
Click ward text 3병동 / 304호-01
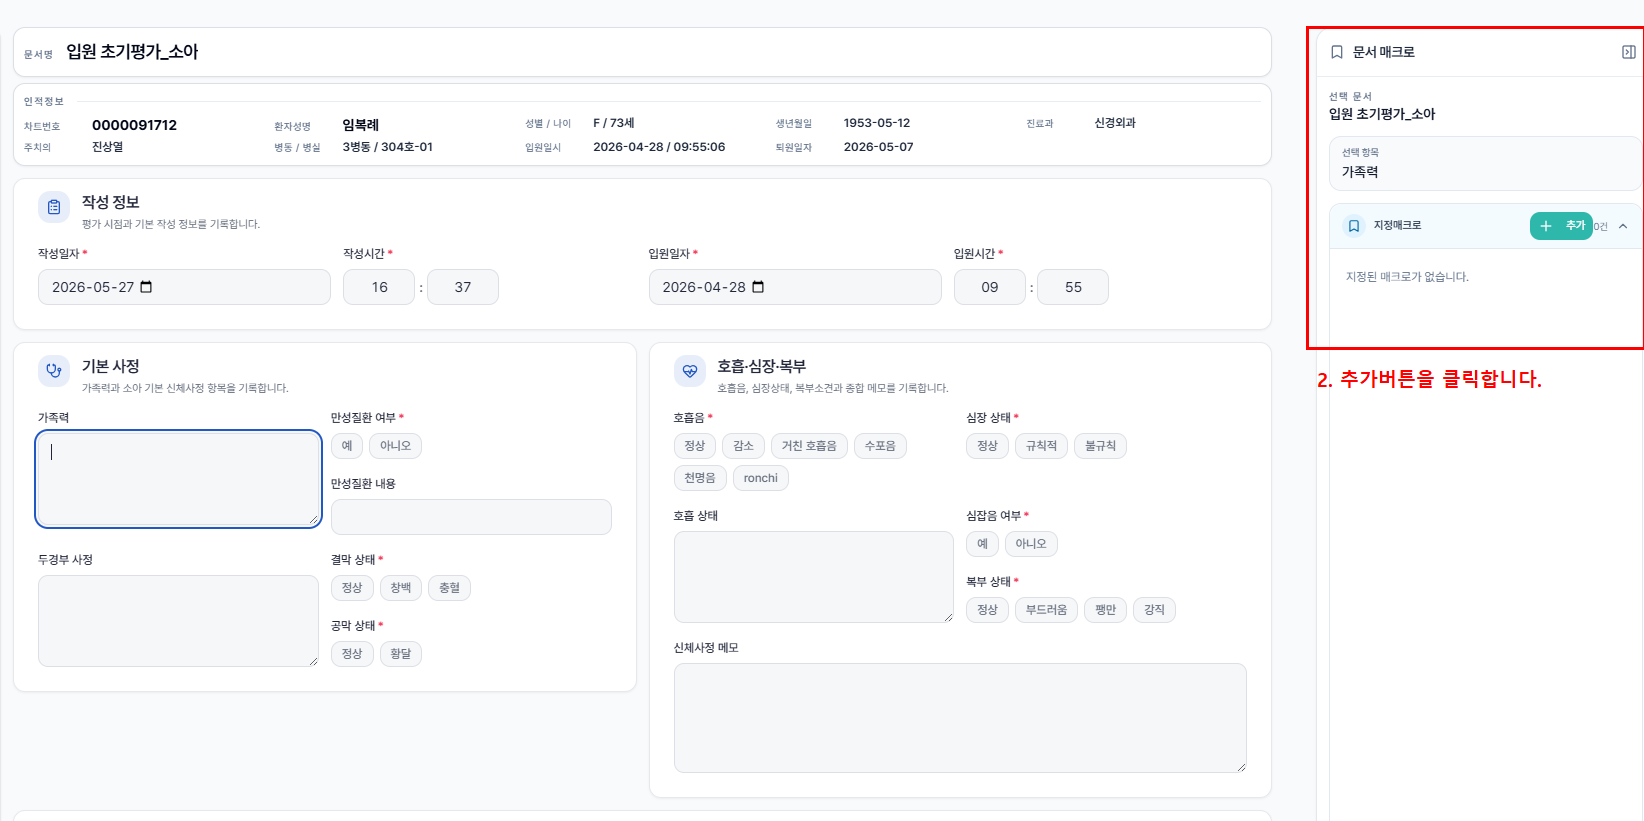tap(388, 147)
